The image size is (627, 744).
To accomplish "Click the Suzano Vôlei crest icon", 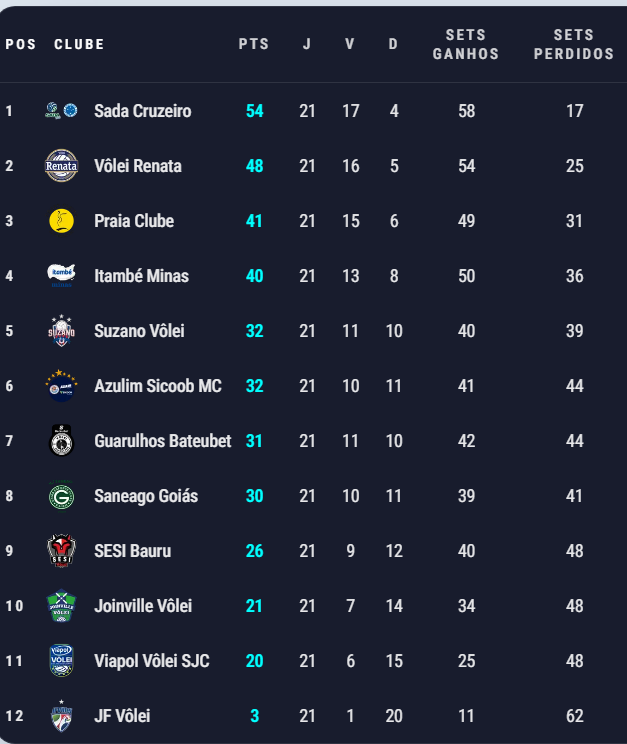I will point(61,331).
